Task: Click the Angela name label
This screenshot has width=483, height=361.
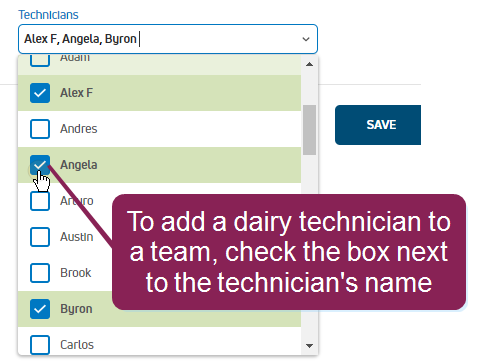Action: tap(79, 165)
